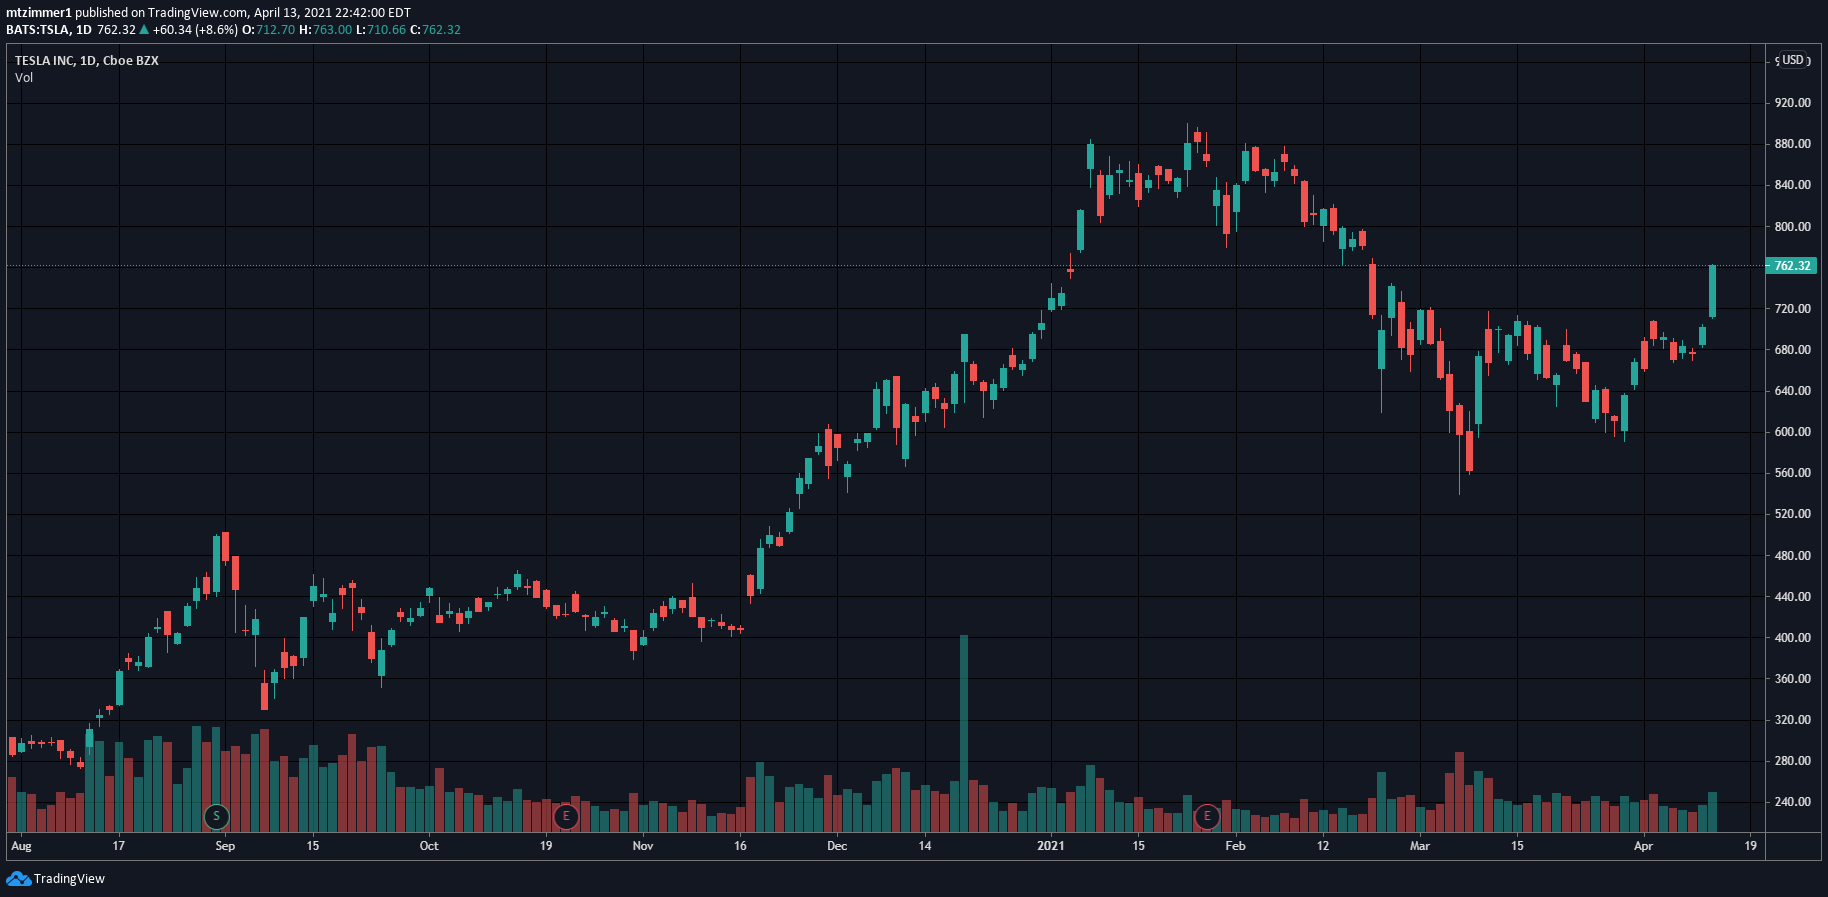The height and width of the screenshot is (897, 1828).
Task: Open the earnings 'E' marker before Feb
Action: 1207,816
